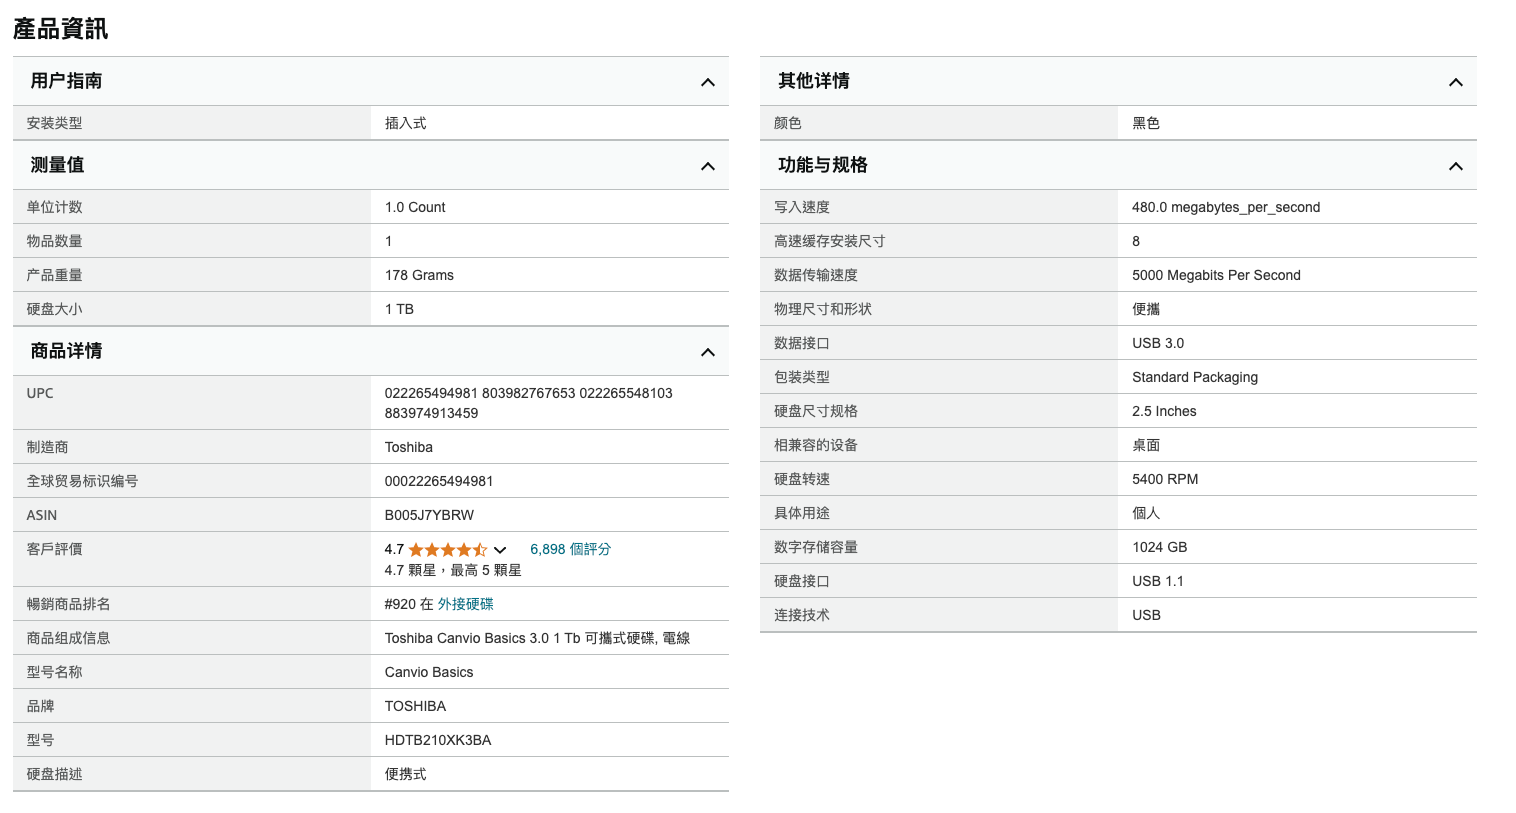Collapse the 商品详情 section chevron
The width and height of the screenshot is (1516, 813).
coord(707,352)
